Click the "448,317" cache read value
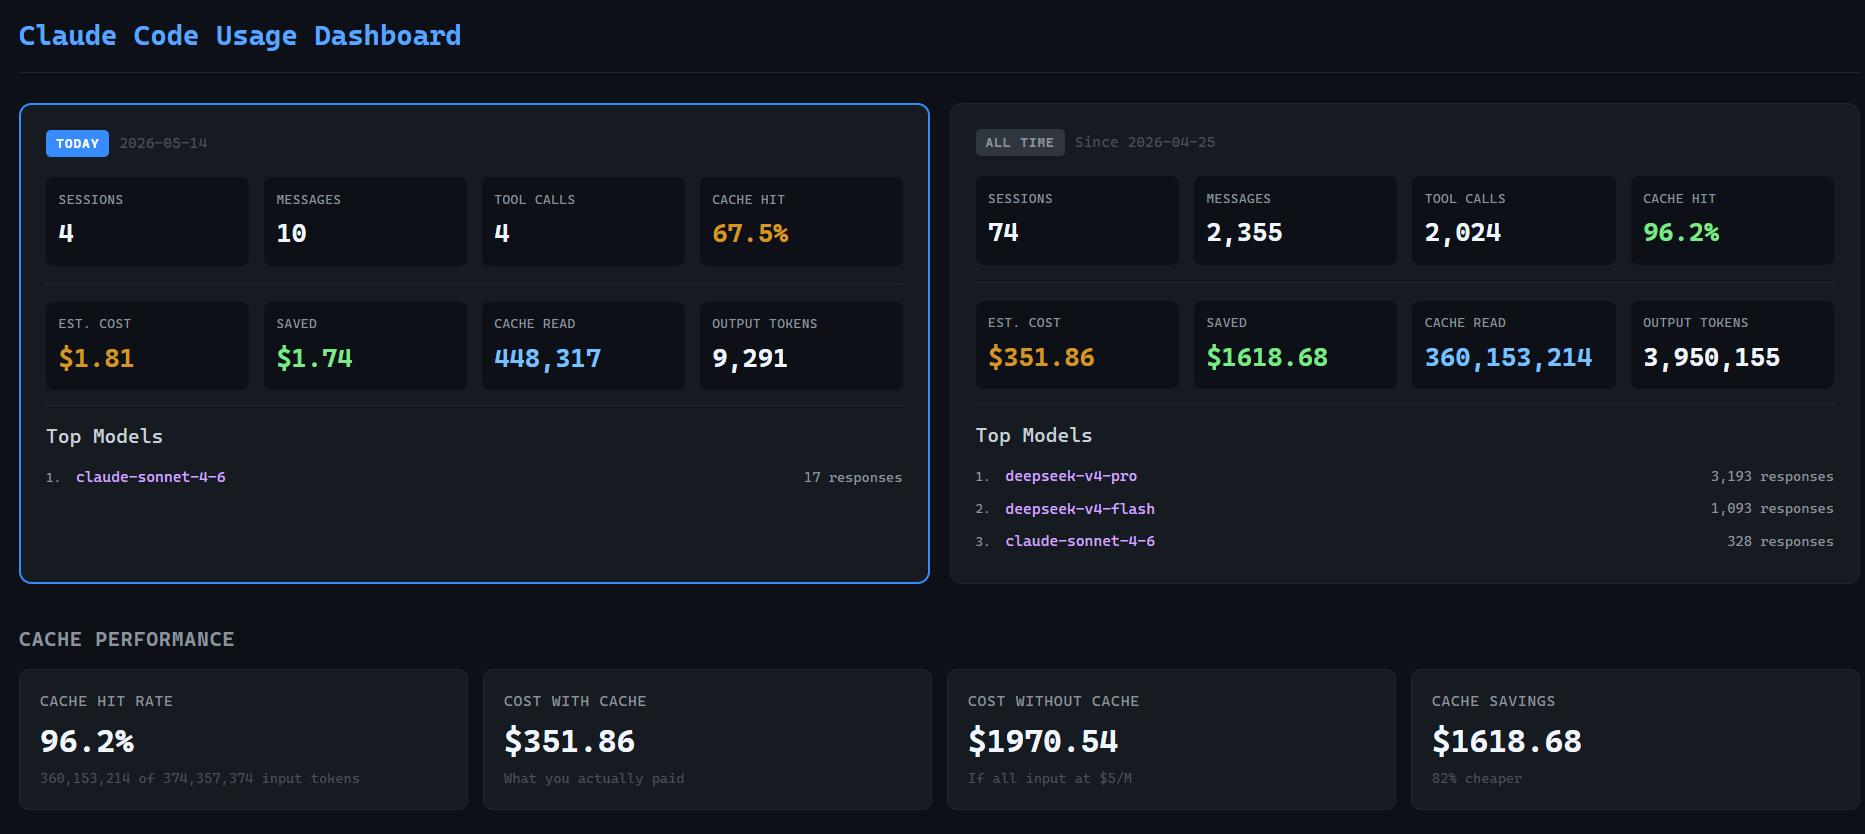 click(x=548, y=358)
